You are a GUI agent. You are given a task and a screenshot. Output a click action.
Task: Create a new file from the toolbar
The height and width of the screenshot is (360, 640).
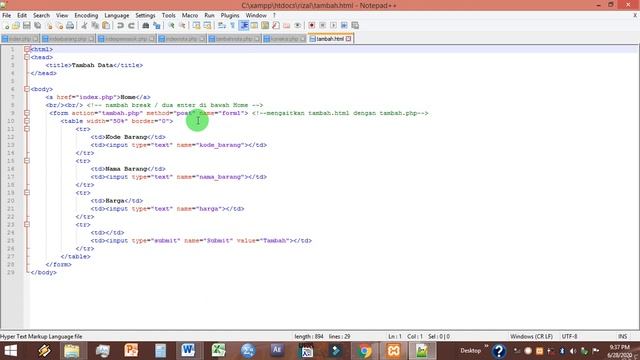point(6,25)
